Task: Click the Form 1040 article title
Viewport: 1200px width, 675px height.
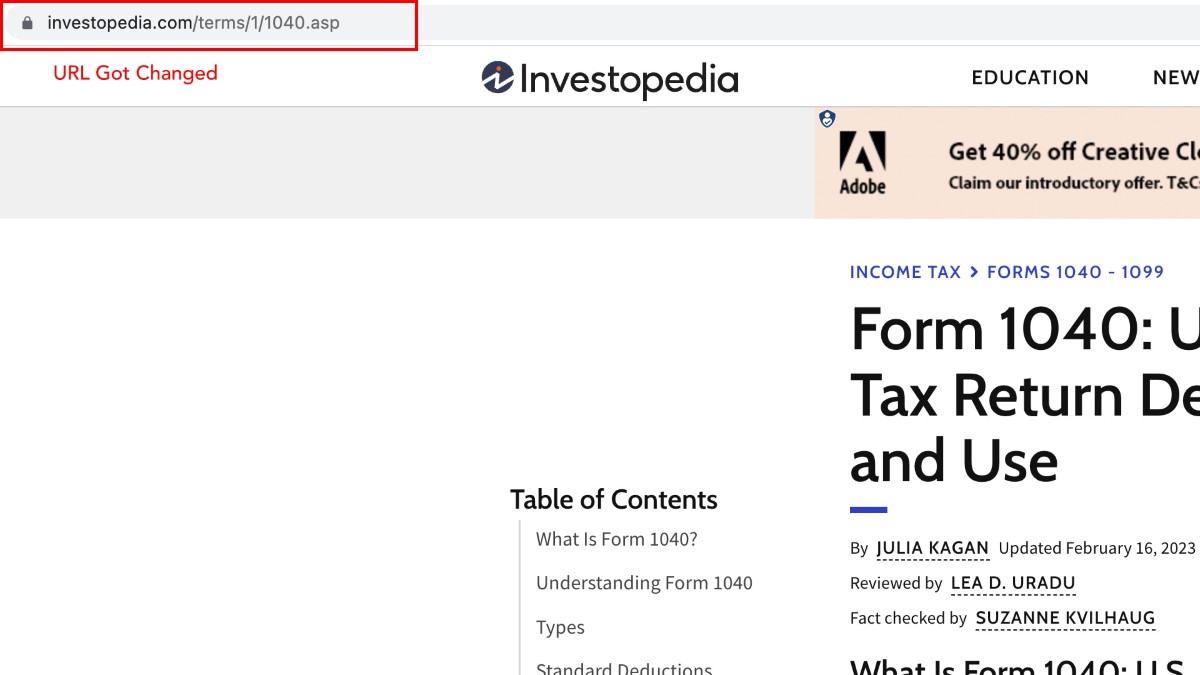Action: 1025,394
